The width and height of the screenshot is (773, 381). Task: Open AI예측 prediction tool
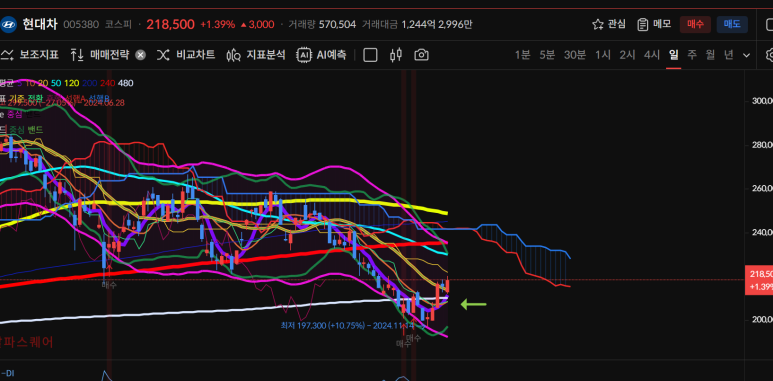(321, 55)
